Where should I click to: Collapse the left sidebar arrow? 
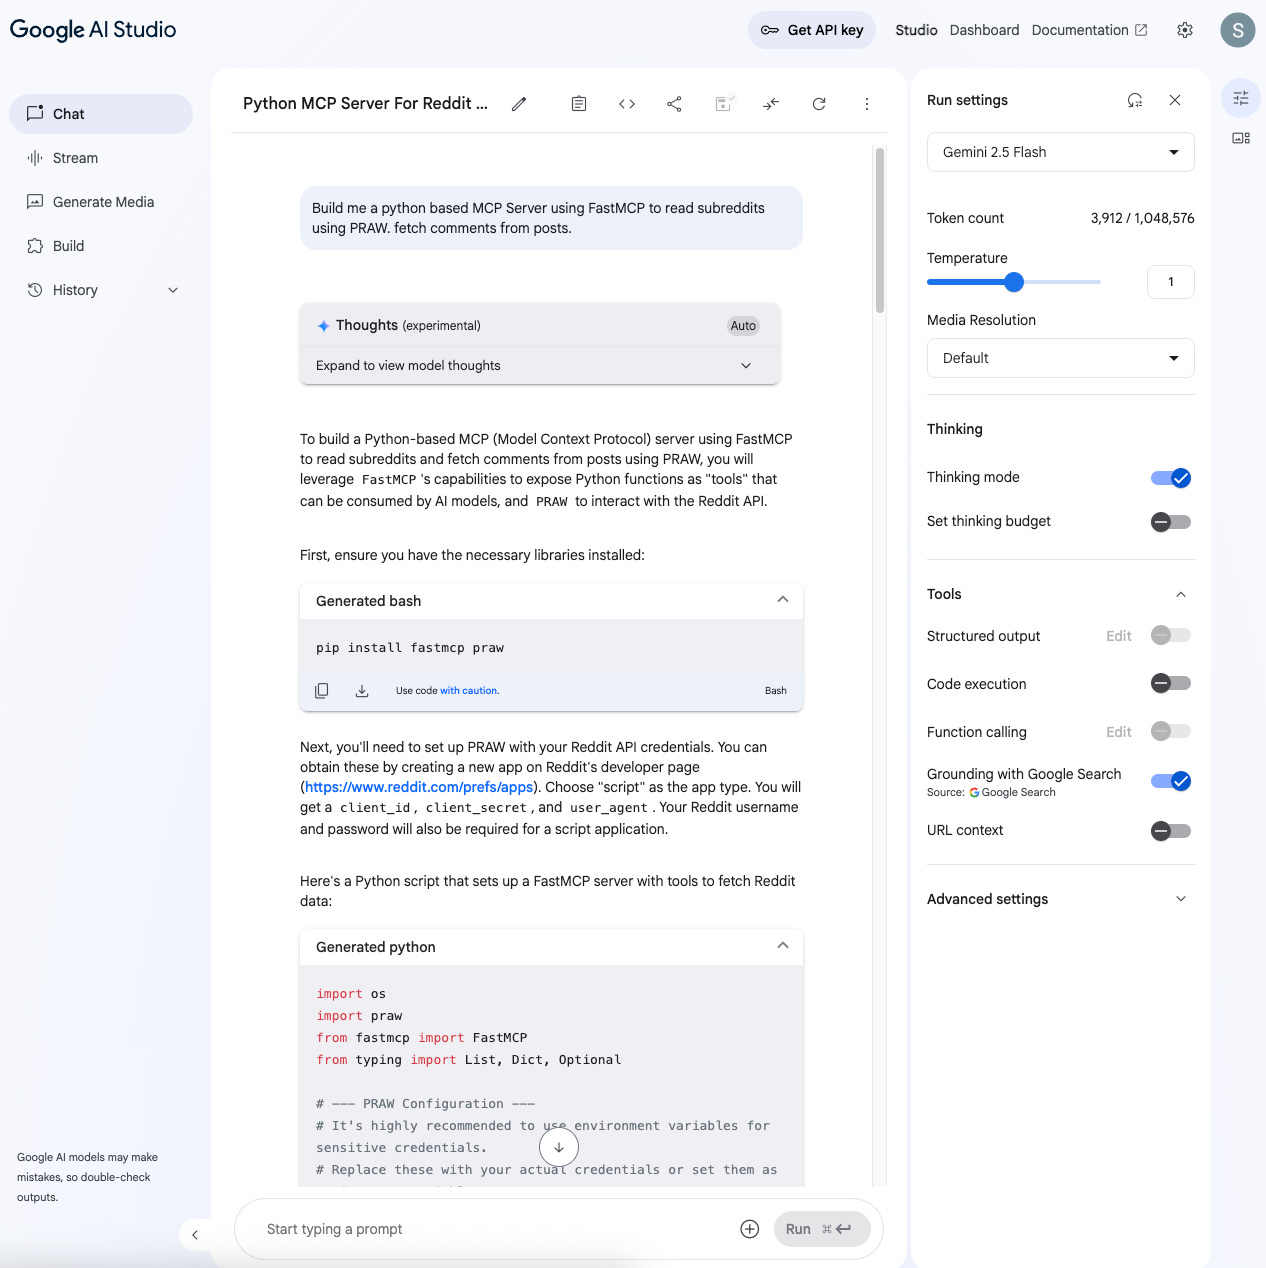[x=195, y=1235]
